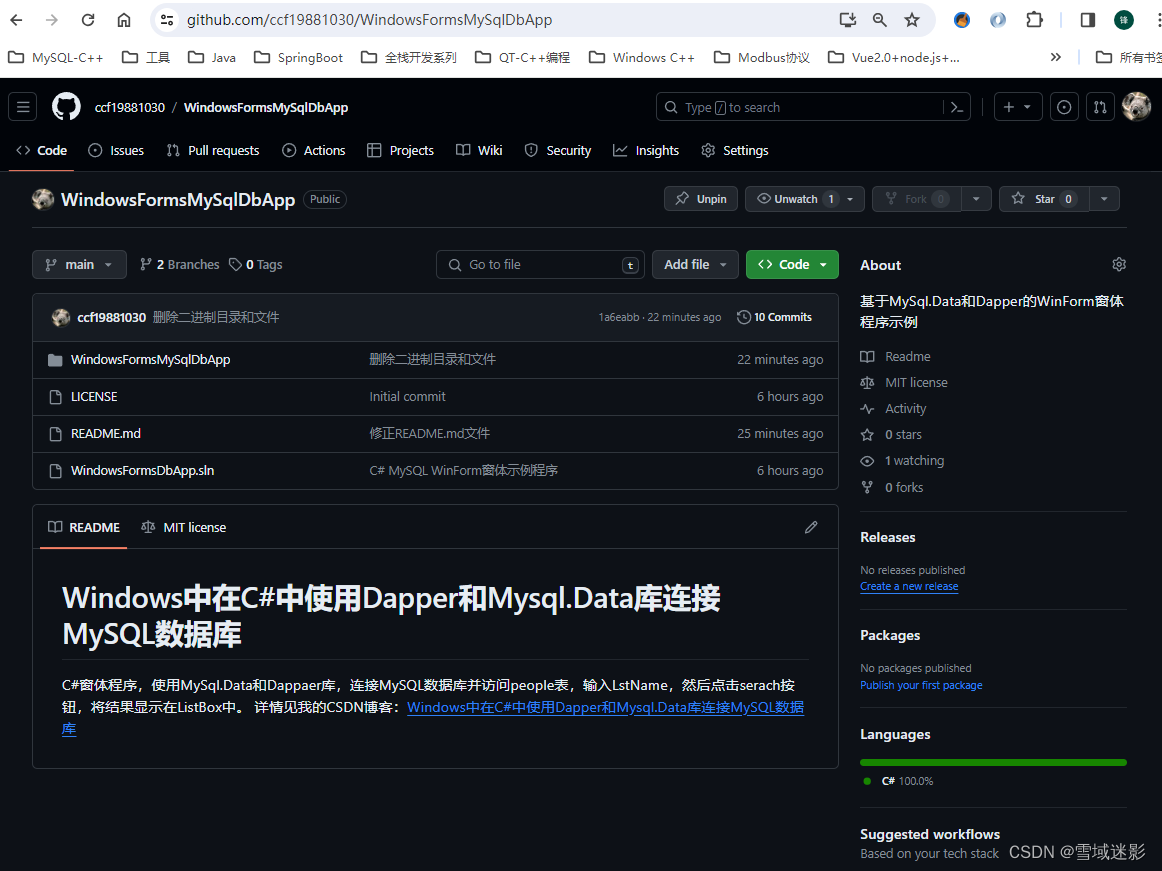1162x871 pixels.
Task: Unwatch the WindowsFormsMySqlDbApp repository
Action: tap(795, 198)
